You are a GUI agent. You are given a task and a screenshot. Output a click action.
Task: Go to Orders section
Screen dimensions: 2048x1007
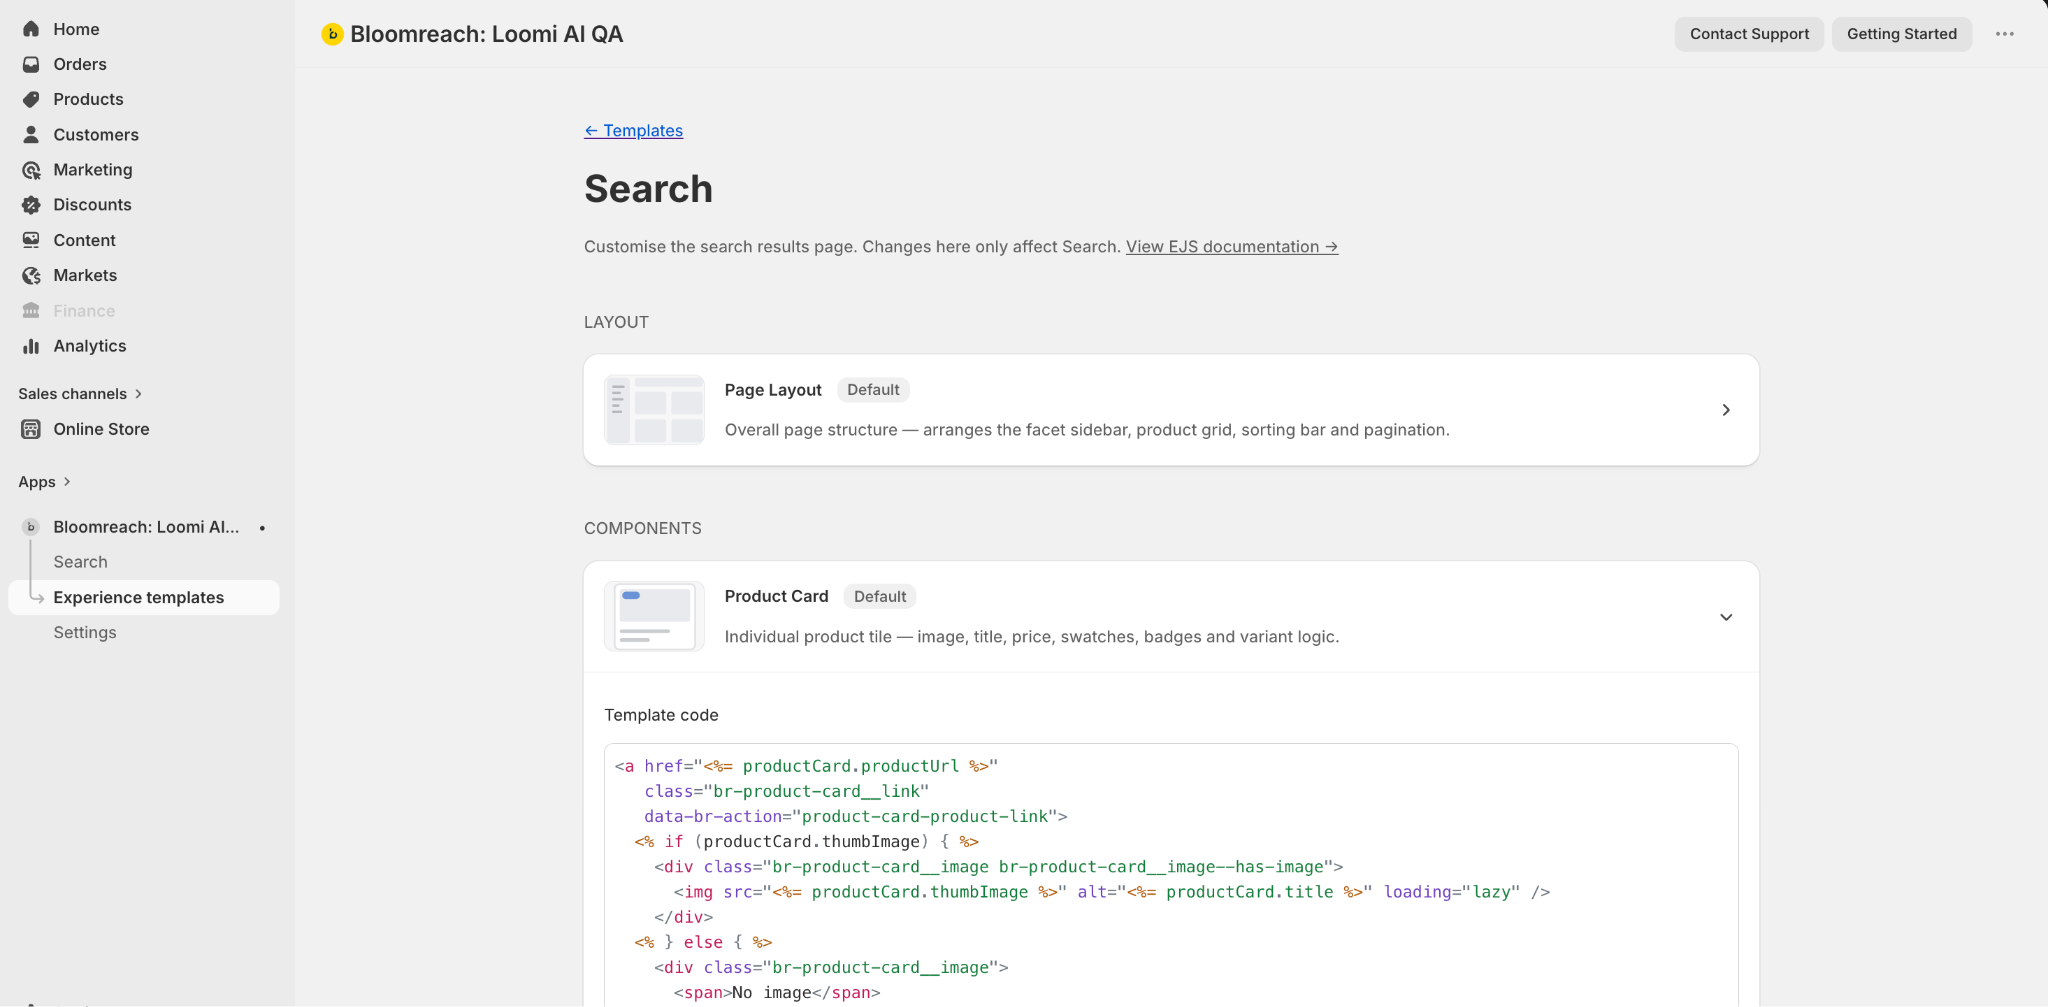click(x=80, y=64)
